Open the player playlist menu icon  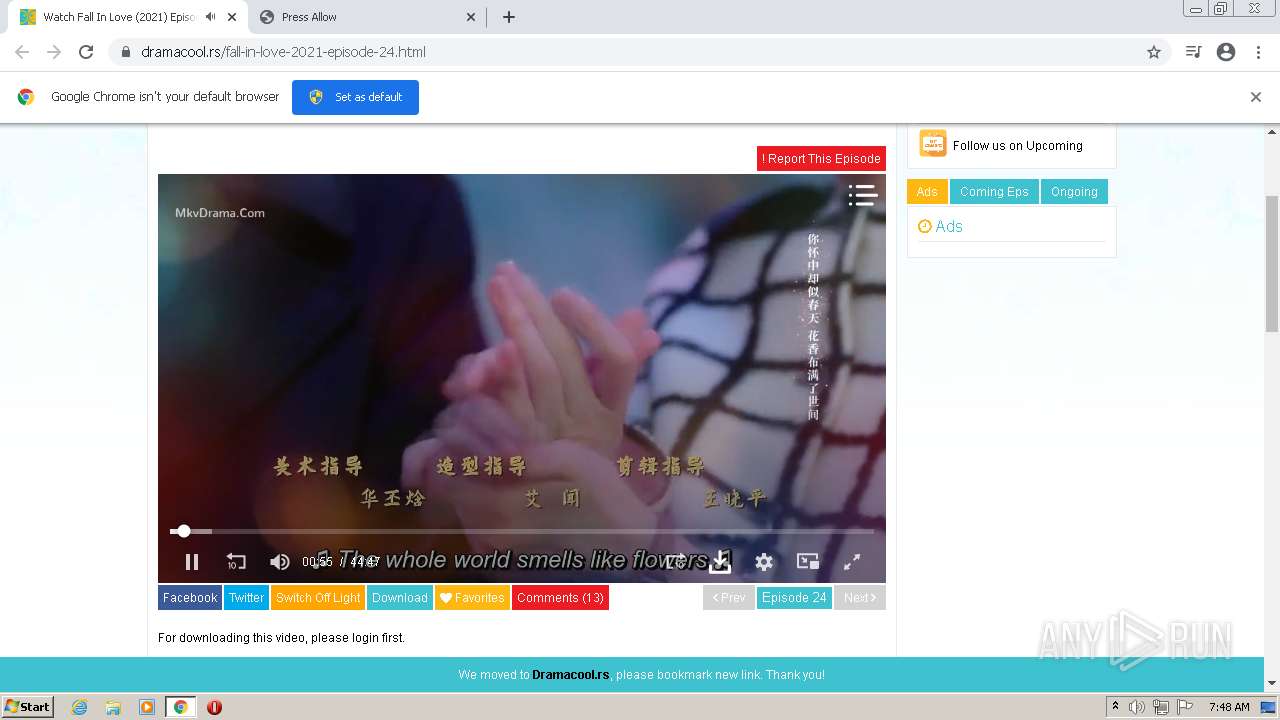tap(862, 196)
